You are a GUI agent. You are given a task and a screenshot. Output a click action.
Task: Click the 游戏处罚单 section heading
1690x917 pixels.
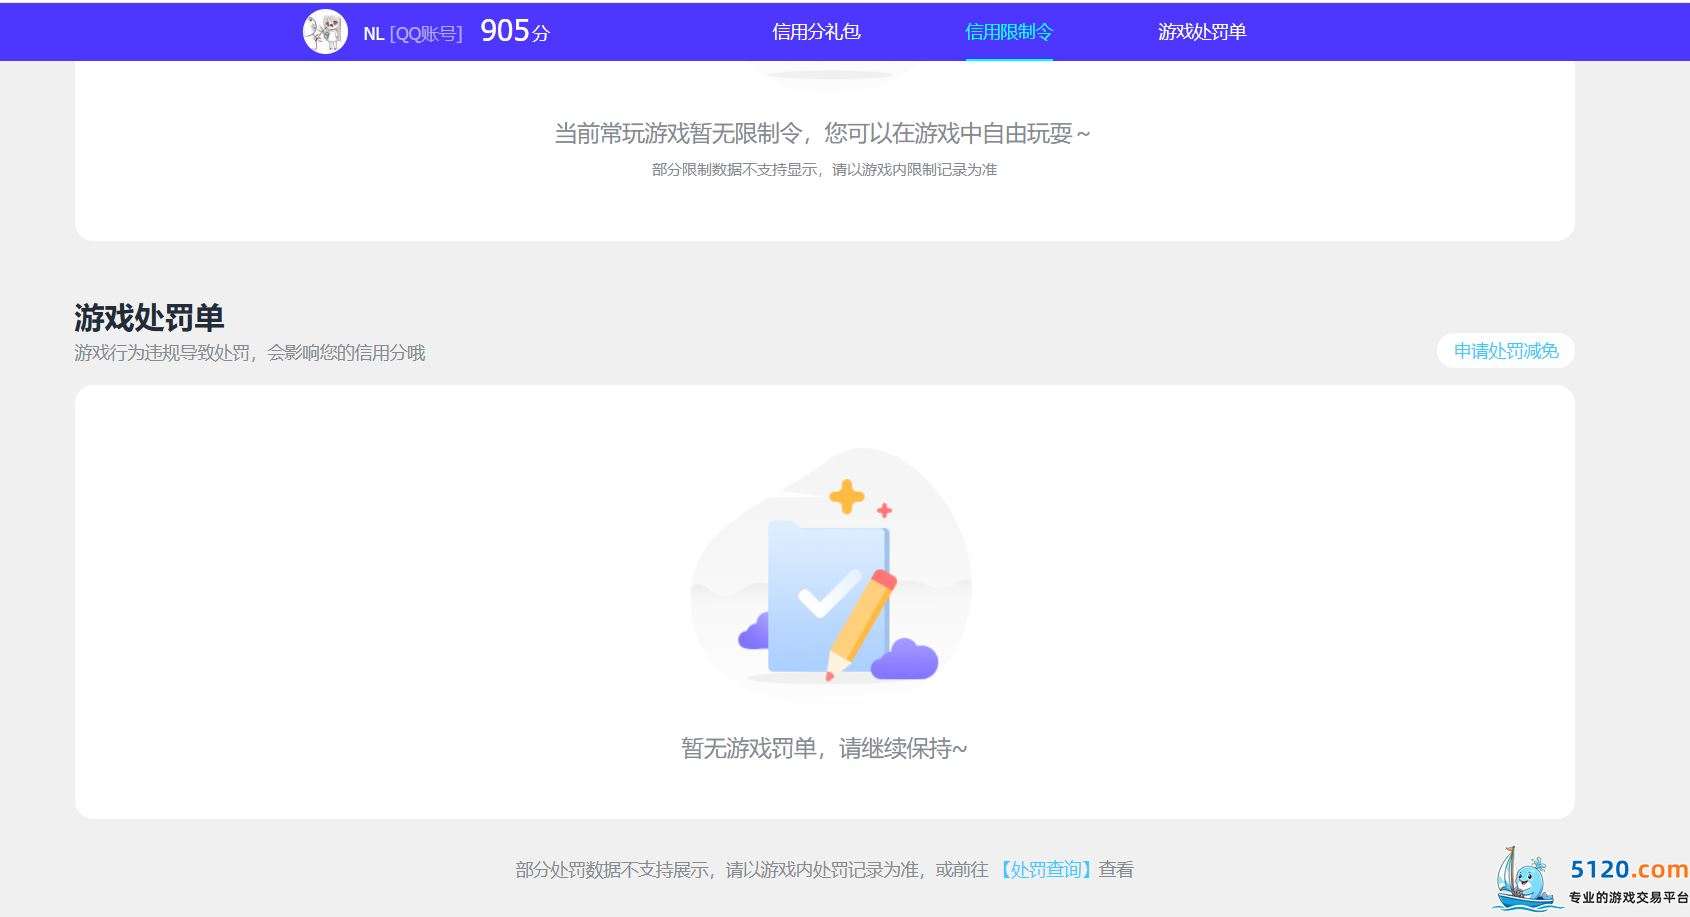point(149,318)
